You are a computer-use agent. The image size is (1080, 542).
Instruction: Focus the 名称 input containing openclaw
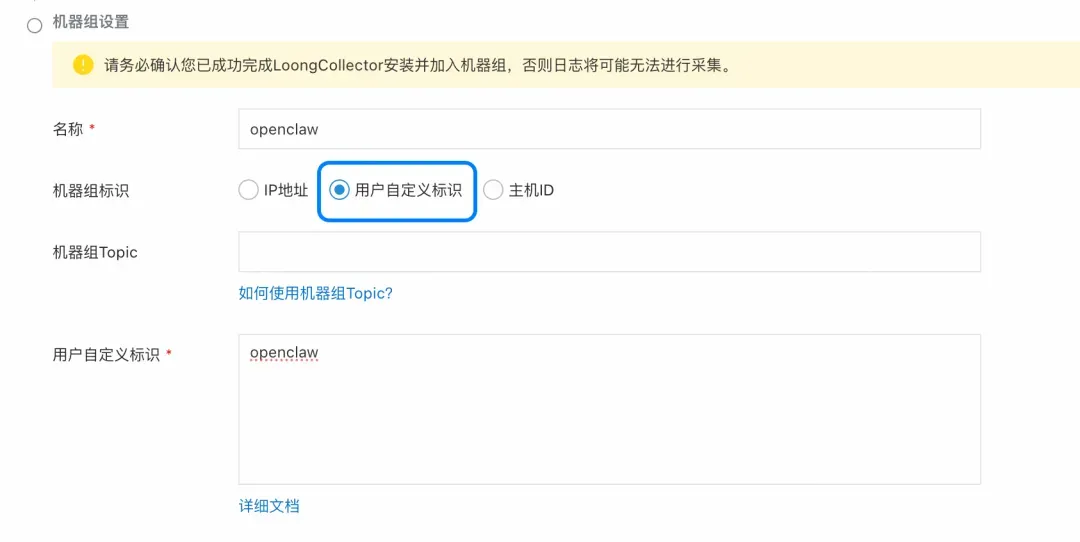point(609,129)
